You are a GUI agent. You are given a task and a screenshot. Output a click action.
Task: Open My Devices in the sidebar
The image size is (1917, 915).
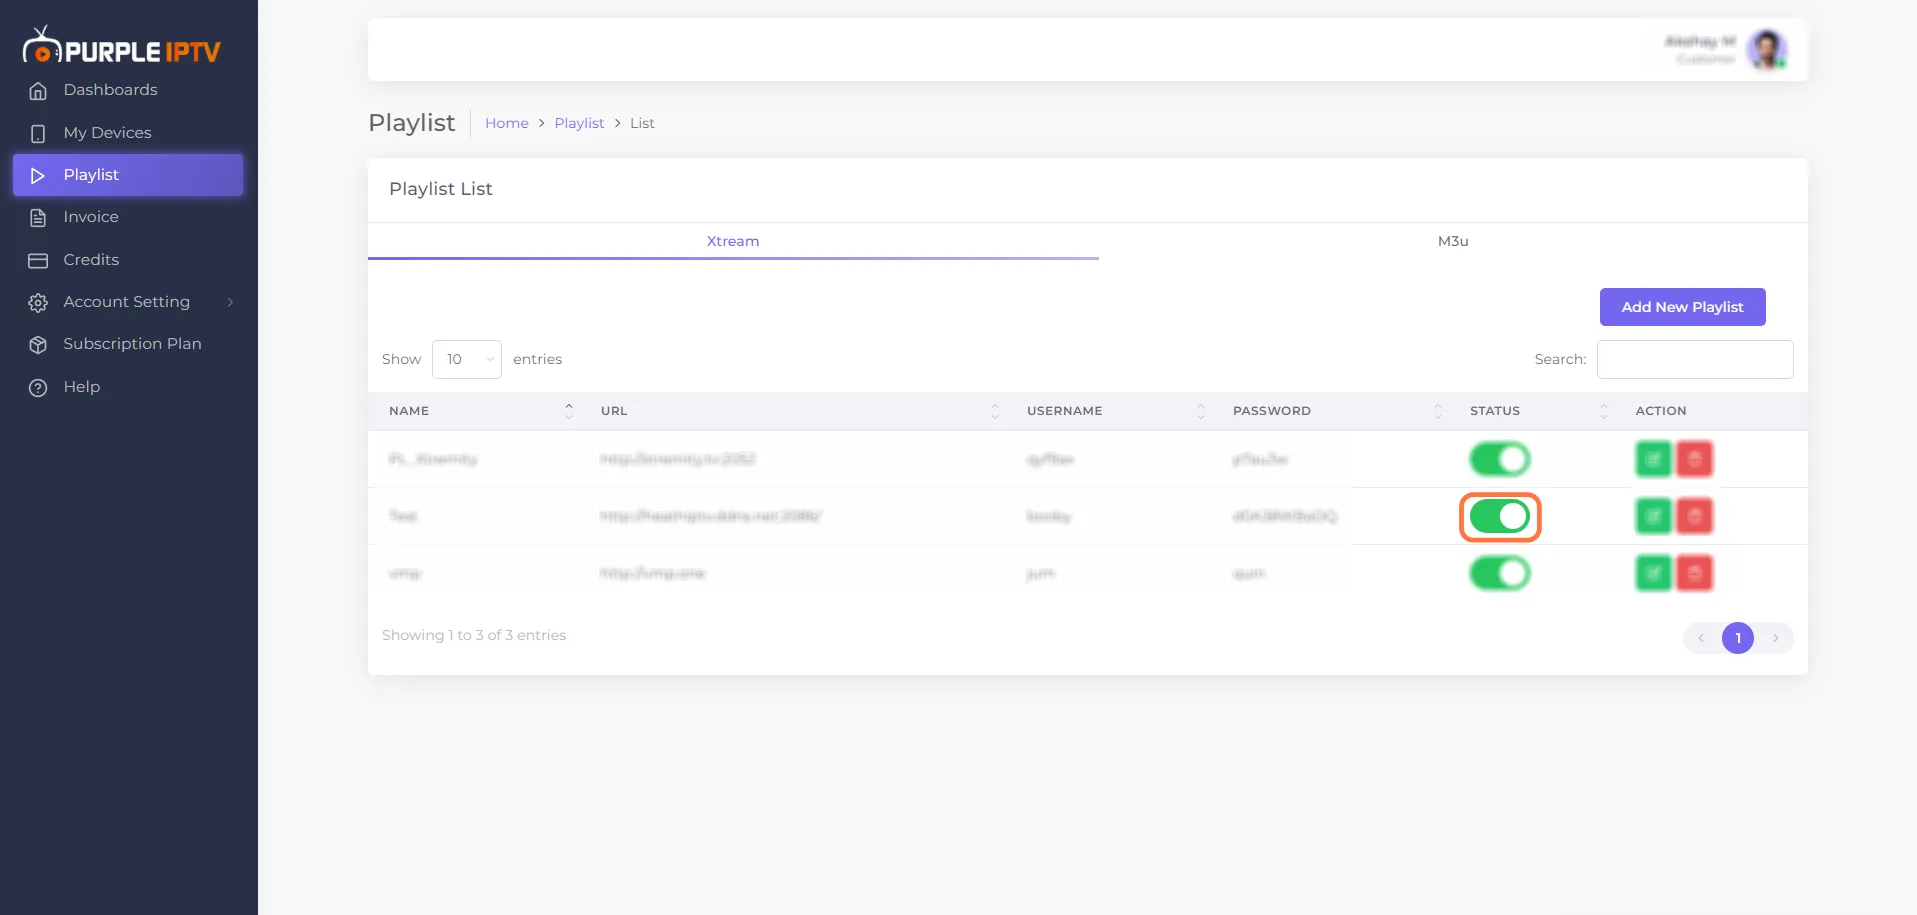point(107,133)
